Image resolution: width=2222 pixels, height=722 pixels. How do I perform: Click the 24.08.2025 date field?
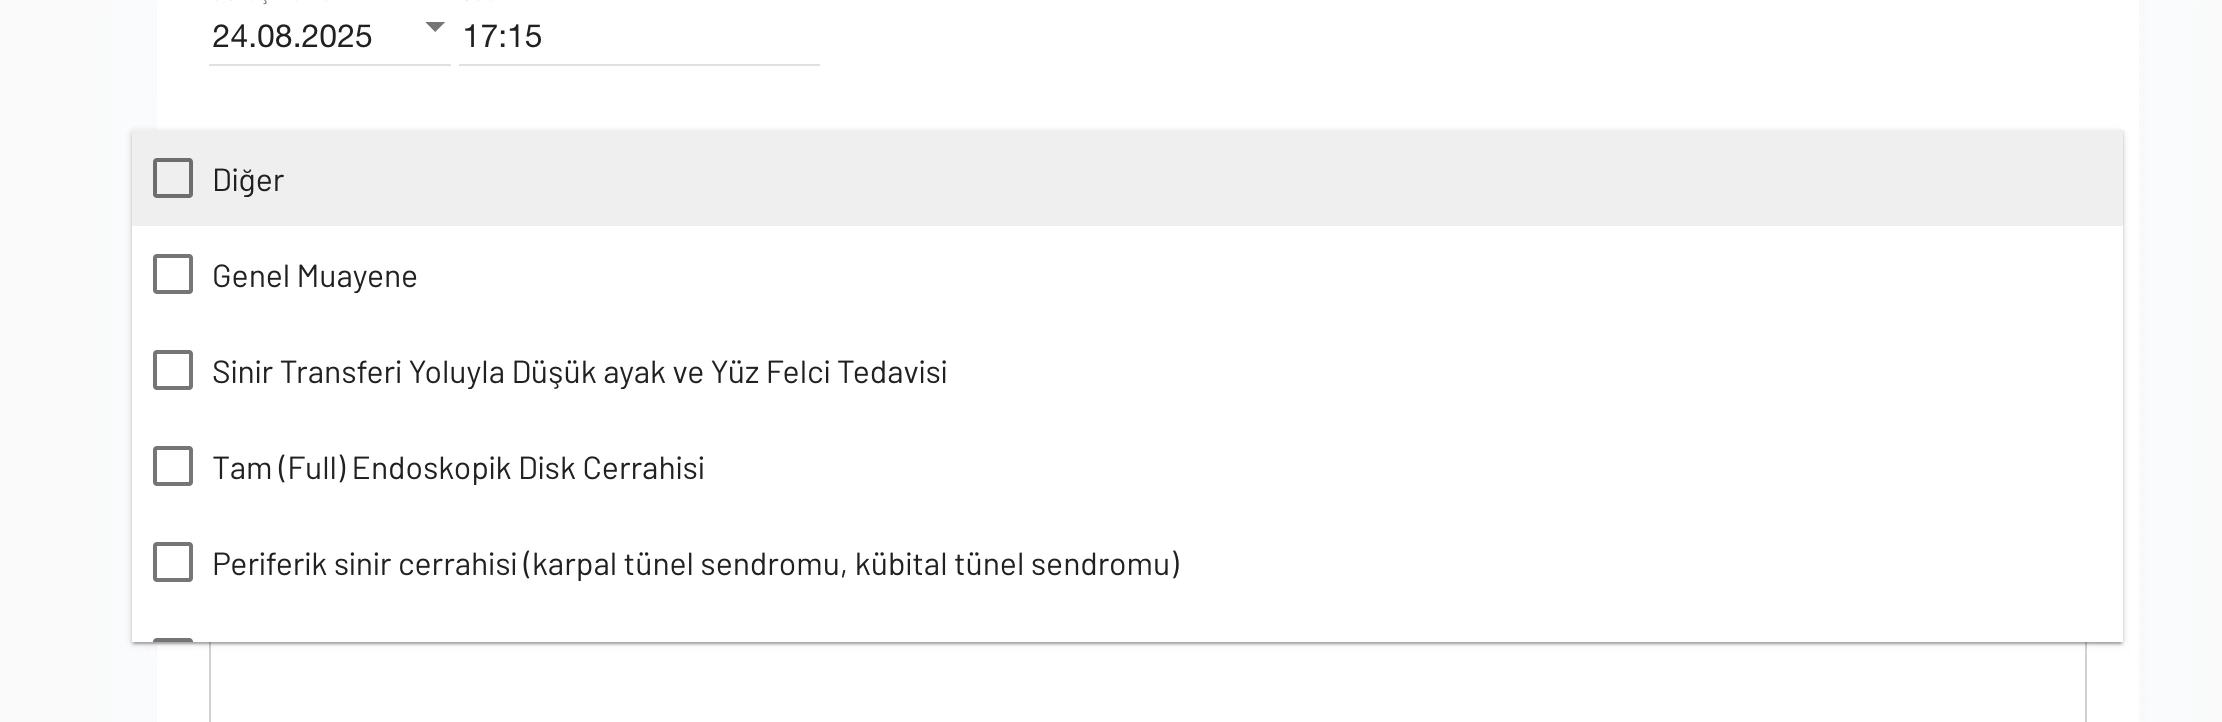[x=292, y=37]
